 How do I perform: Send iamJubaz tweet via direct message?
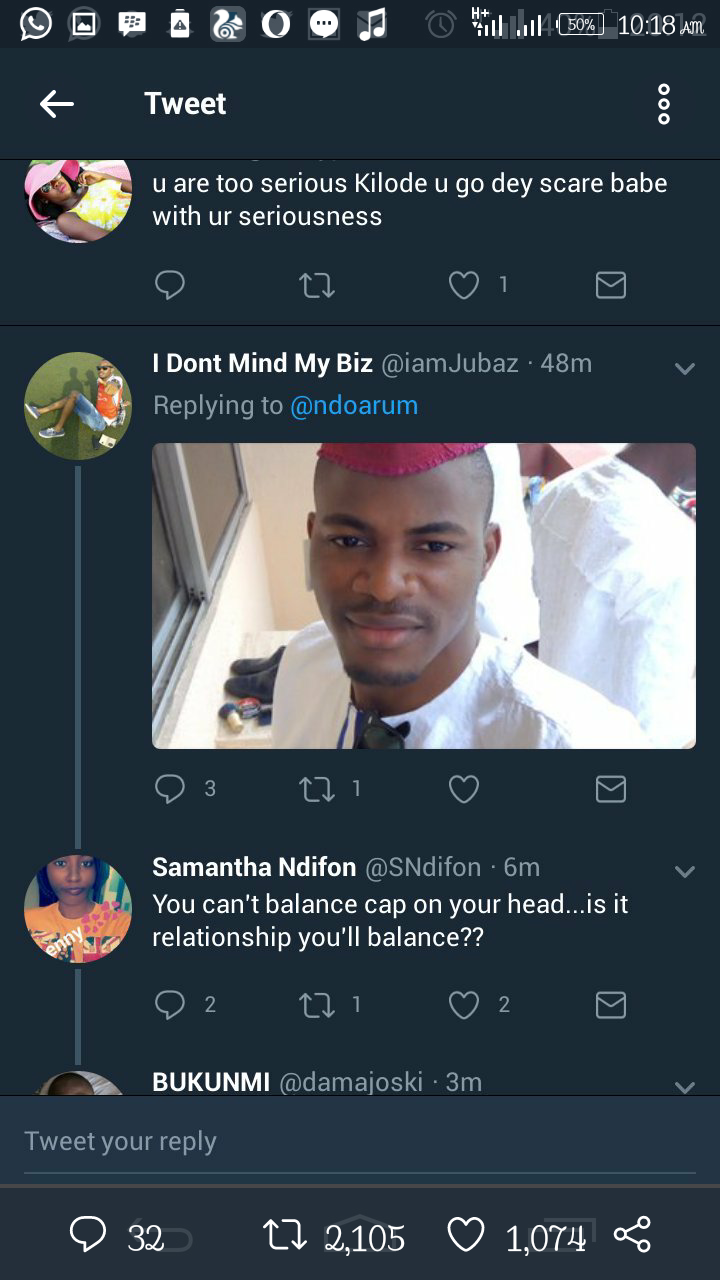click(x=610, y=789)
